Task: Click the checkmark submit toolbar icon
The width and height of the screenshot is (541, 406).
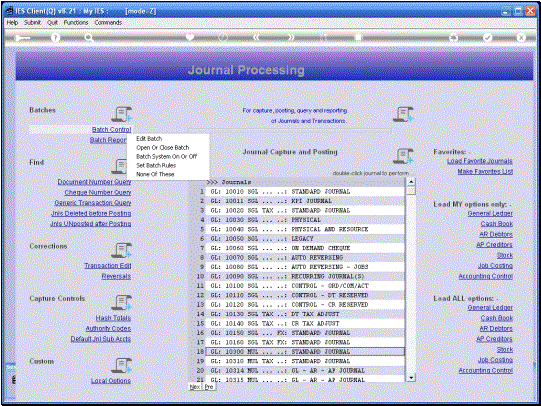Action: [x=487, y=37]
